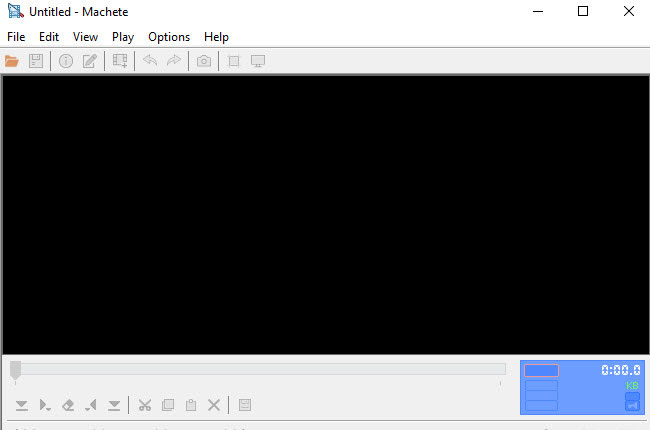This screenshot has width=650, height=430.
Task: Click the crop frame icon in the toolbar
Action: click(x=234, y=61)
